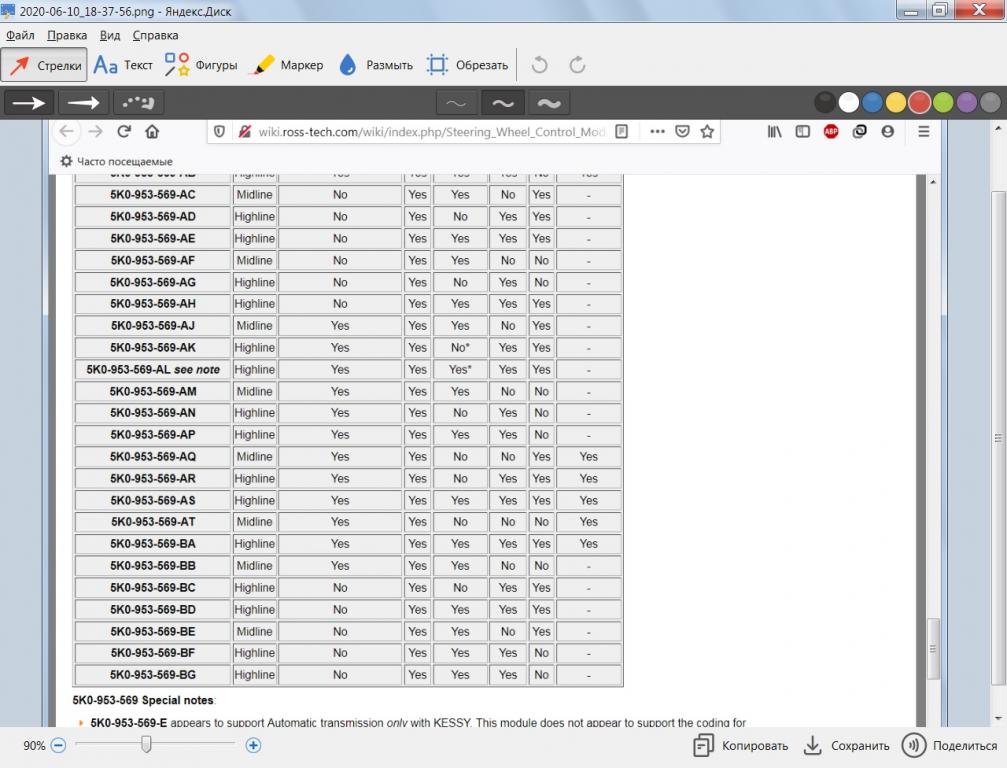Click the zoom slider handle
1007x768 pixels.
(x=146, y=745)
